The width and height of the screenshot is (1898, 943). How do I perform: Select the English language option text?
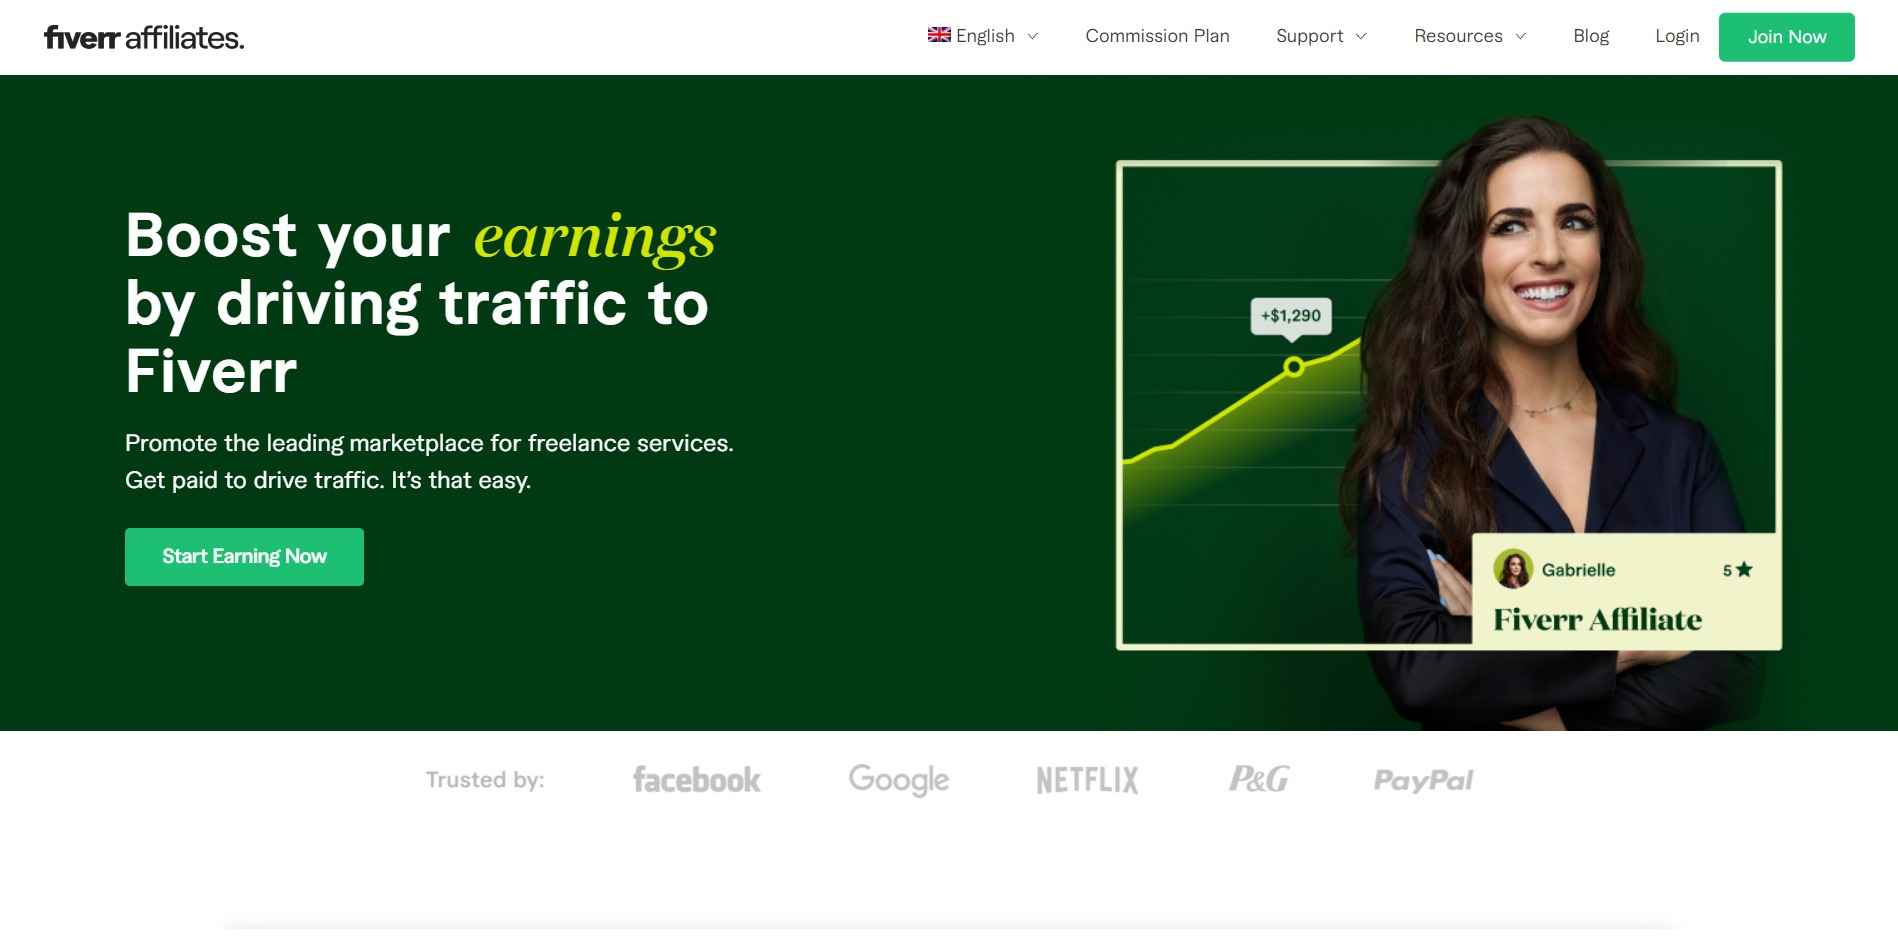[985, 36]
